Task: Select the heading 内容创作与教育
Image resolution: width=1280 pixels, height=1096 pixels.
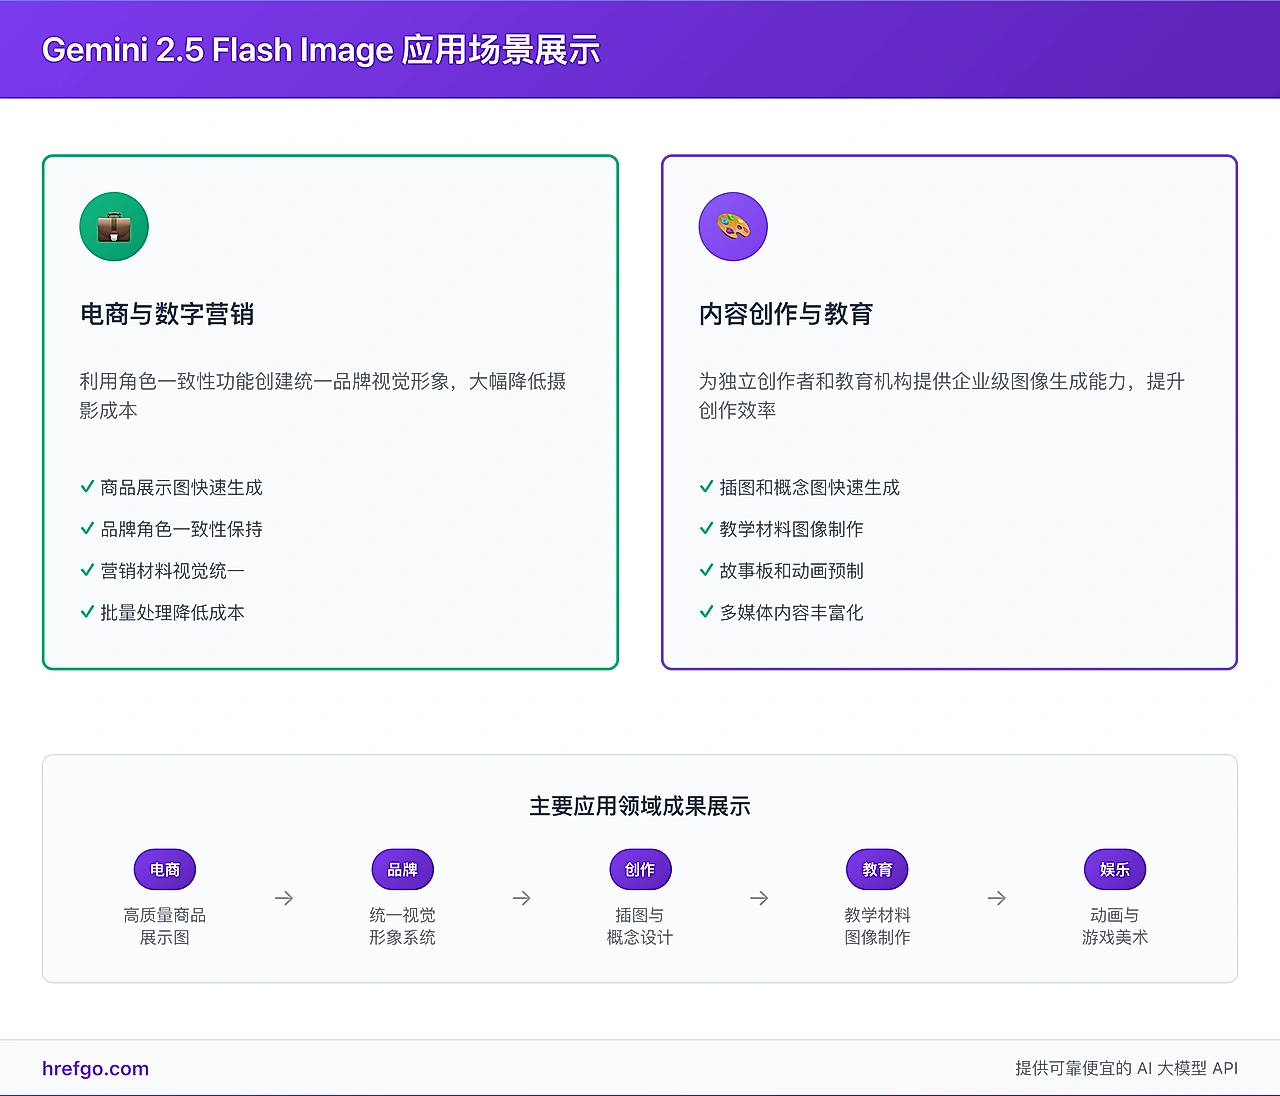Action: [786, 314]
